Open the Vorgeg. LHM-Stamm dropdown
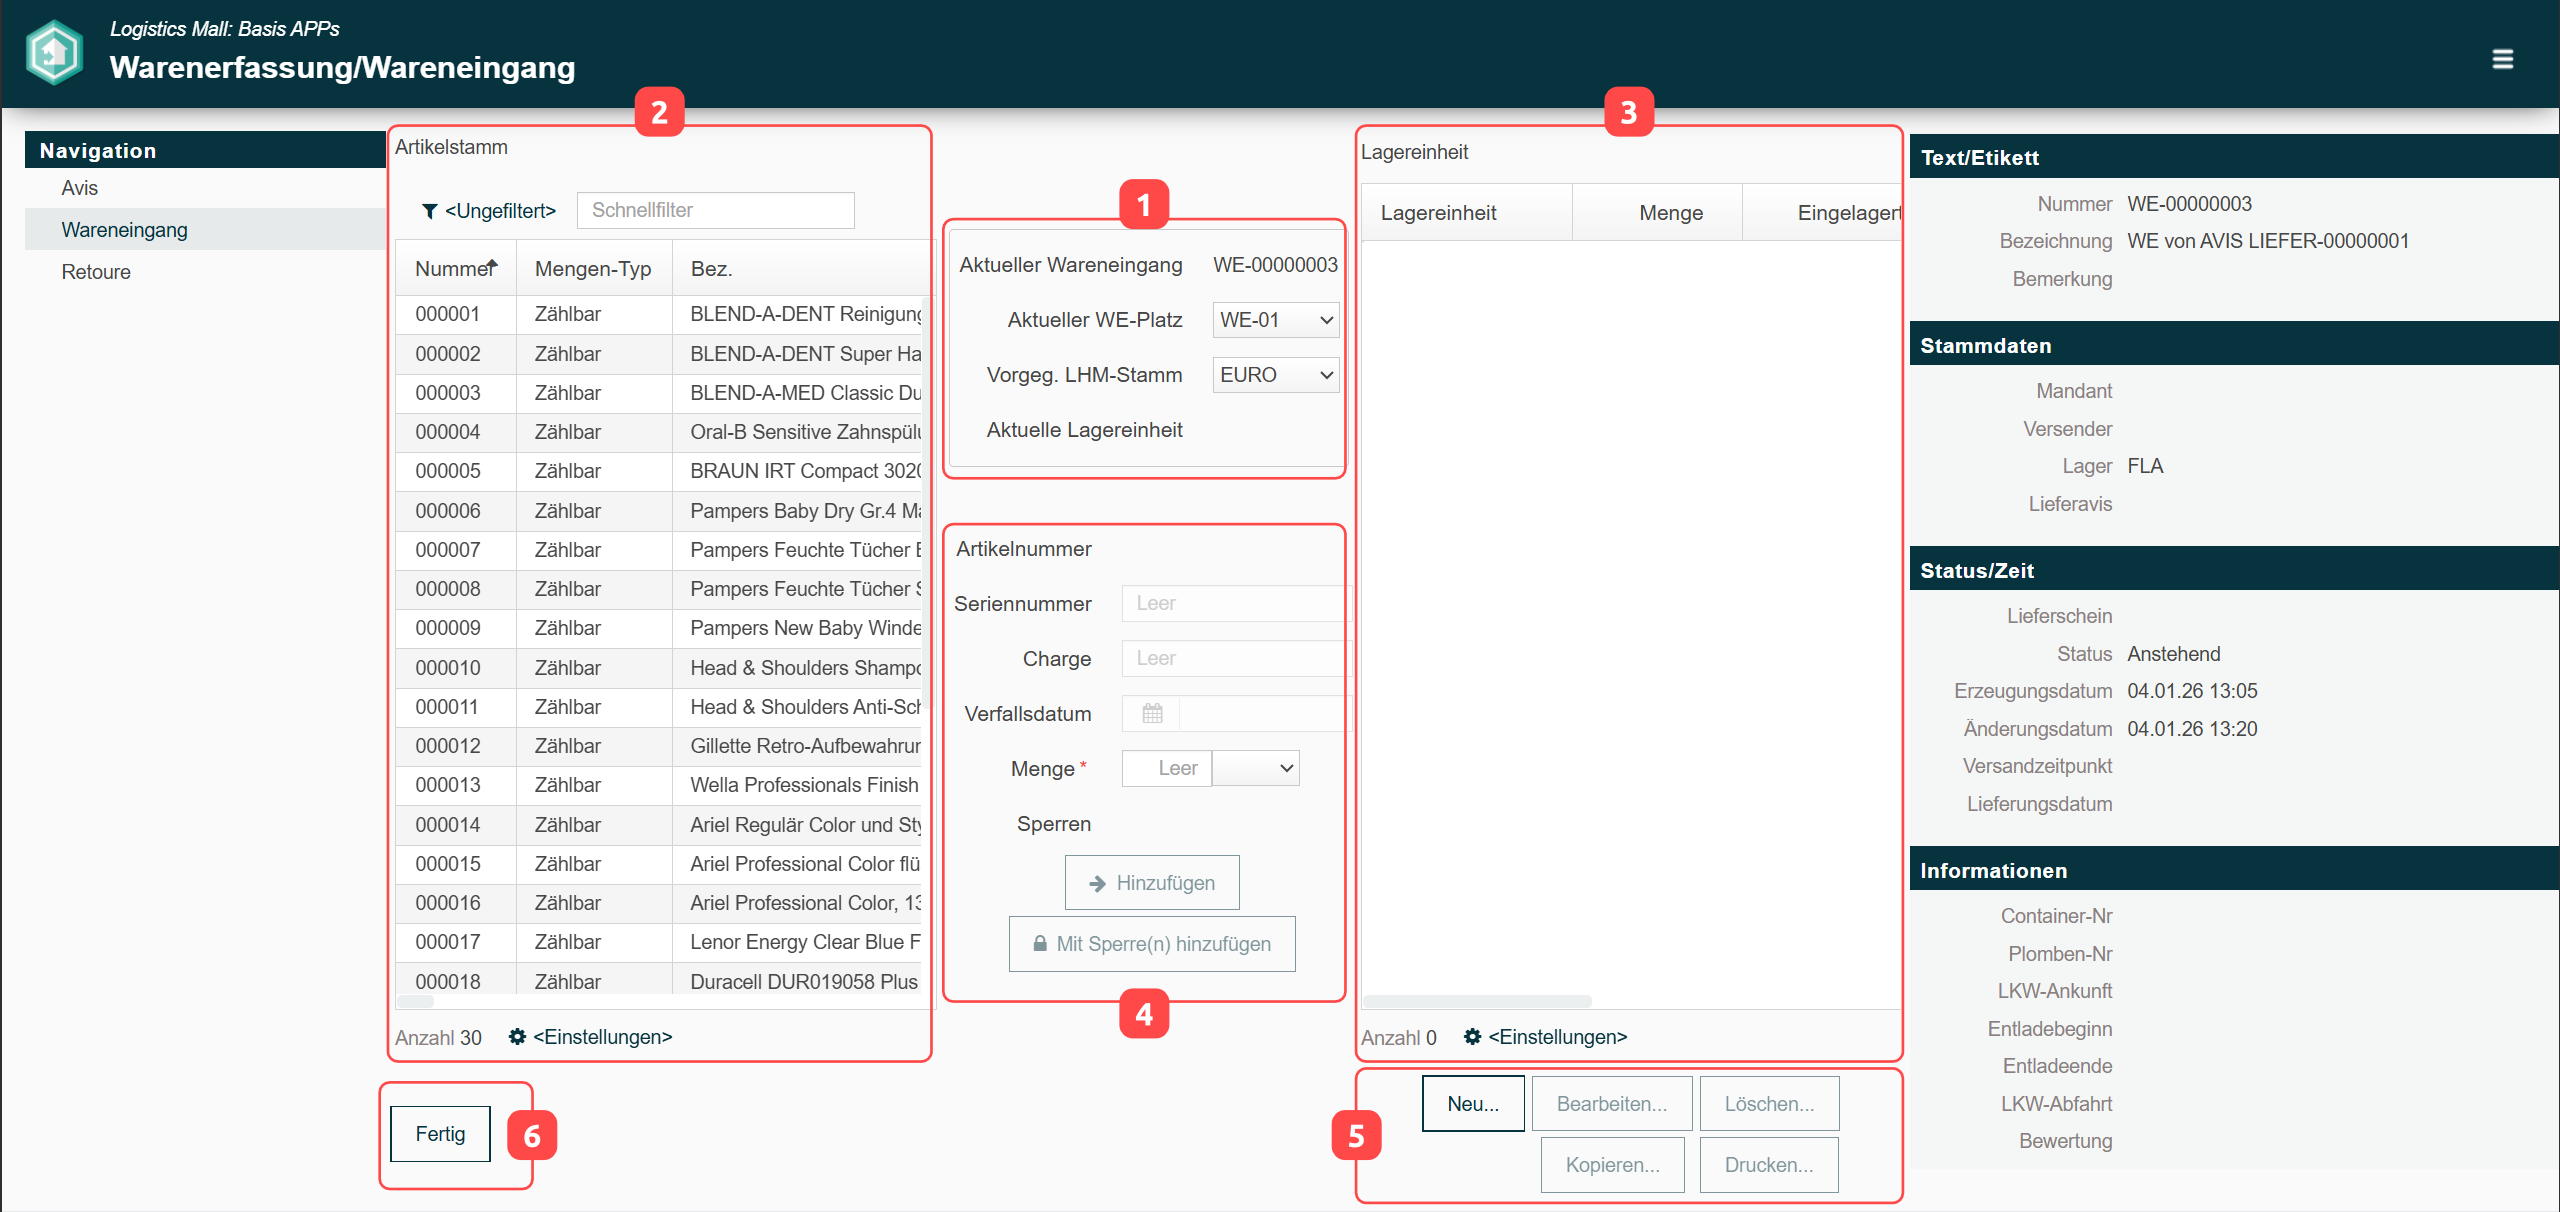The height and width of the screenshot is (1212, 2560). [x=1275, y=375]
